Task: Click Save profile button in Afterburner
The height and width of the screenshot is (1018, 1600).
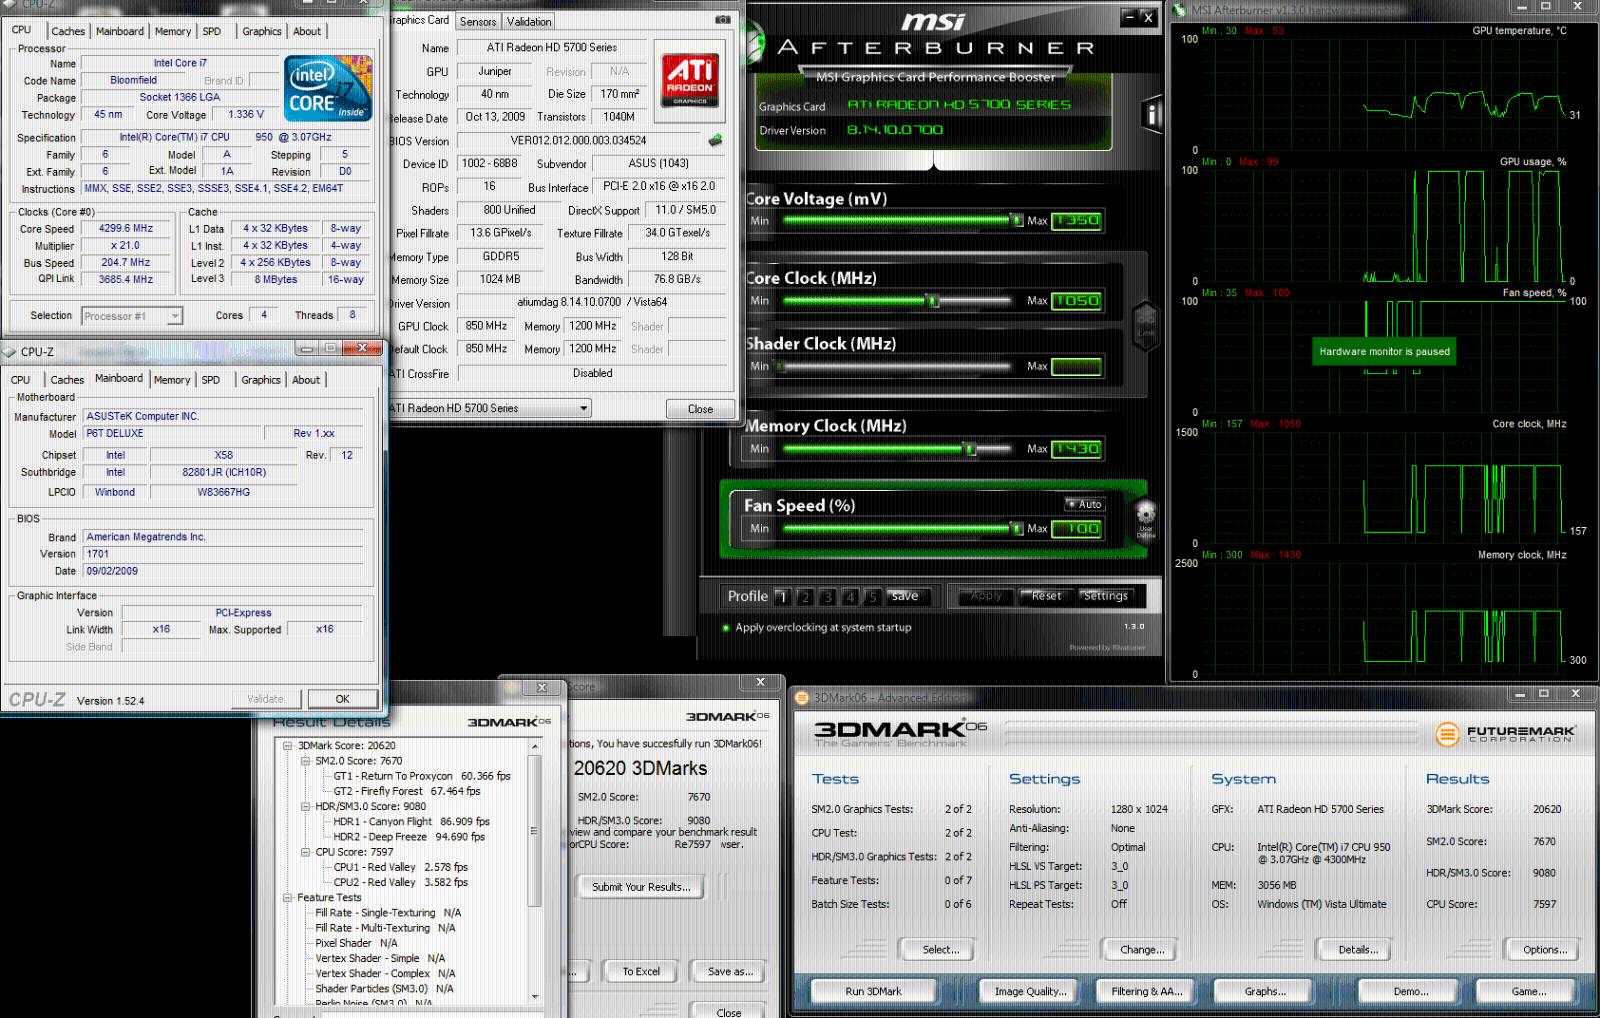Action: 905,596
